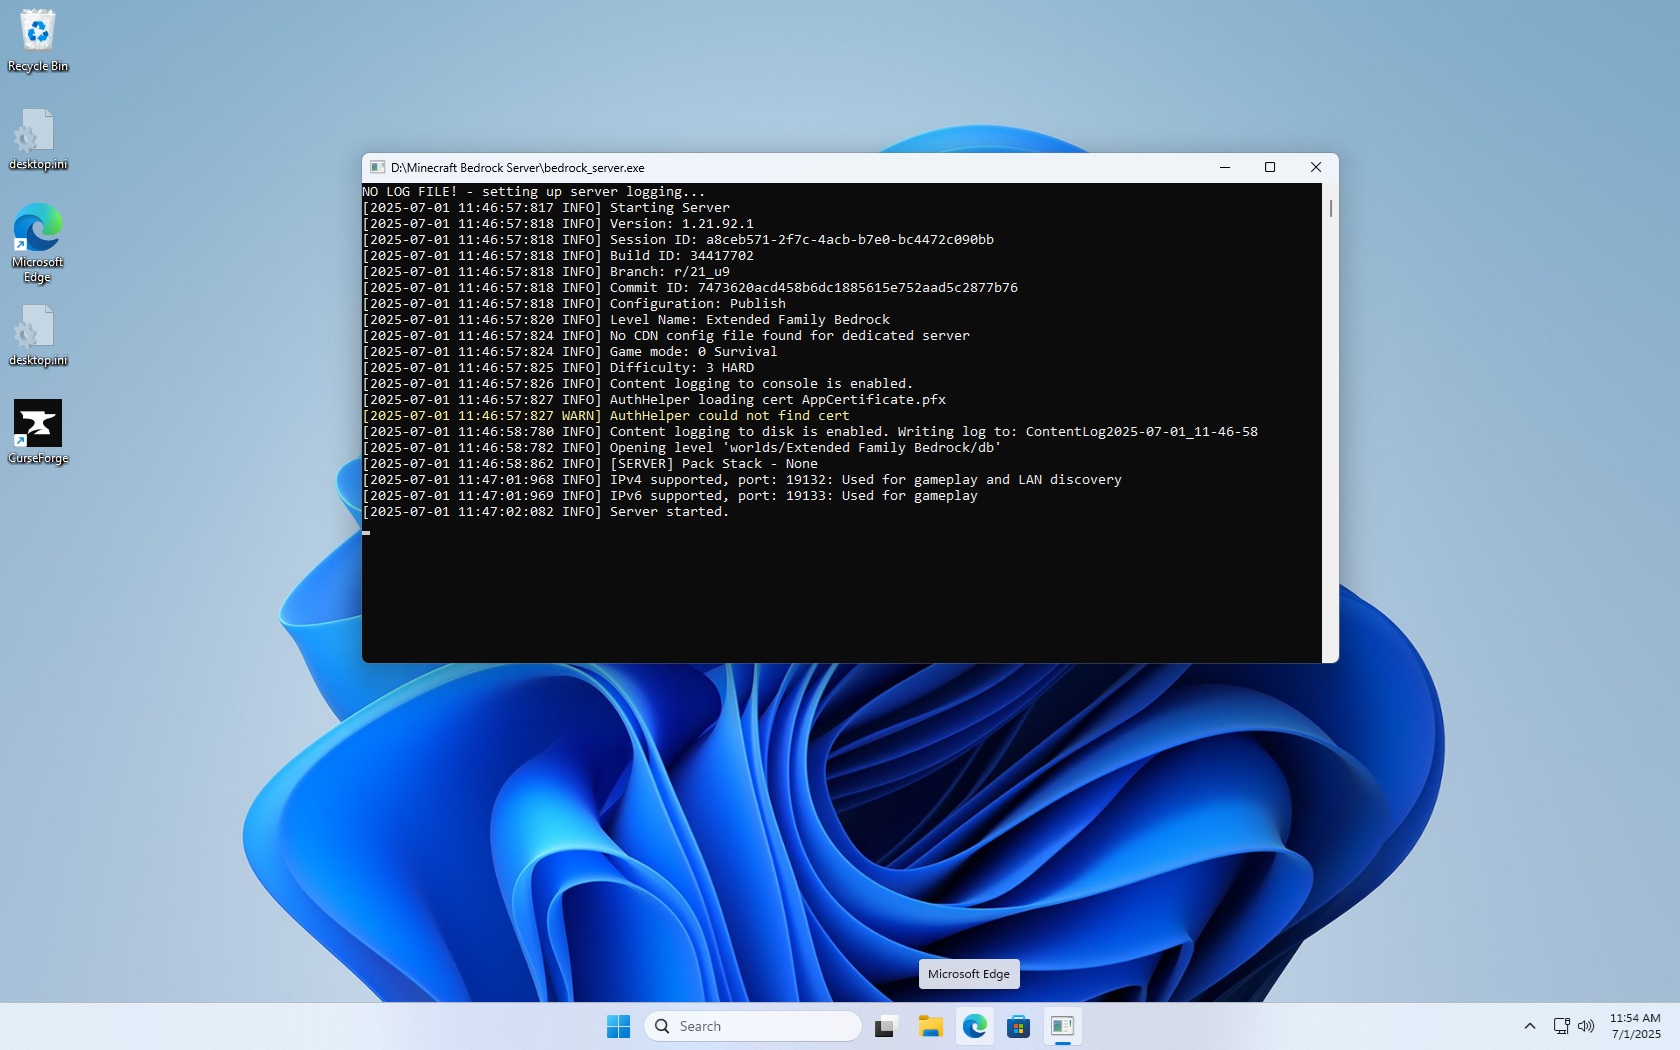Open Microsoft Store from the taskbar
Viewport: 1680px width, 1050px height.
tap(1019, 1026)
